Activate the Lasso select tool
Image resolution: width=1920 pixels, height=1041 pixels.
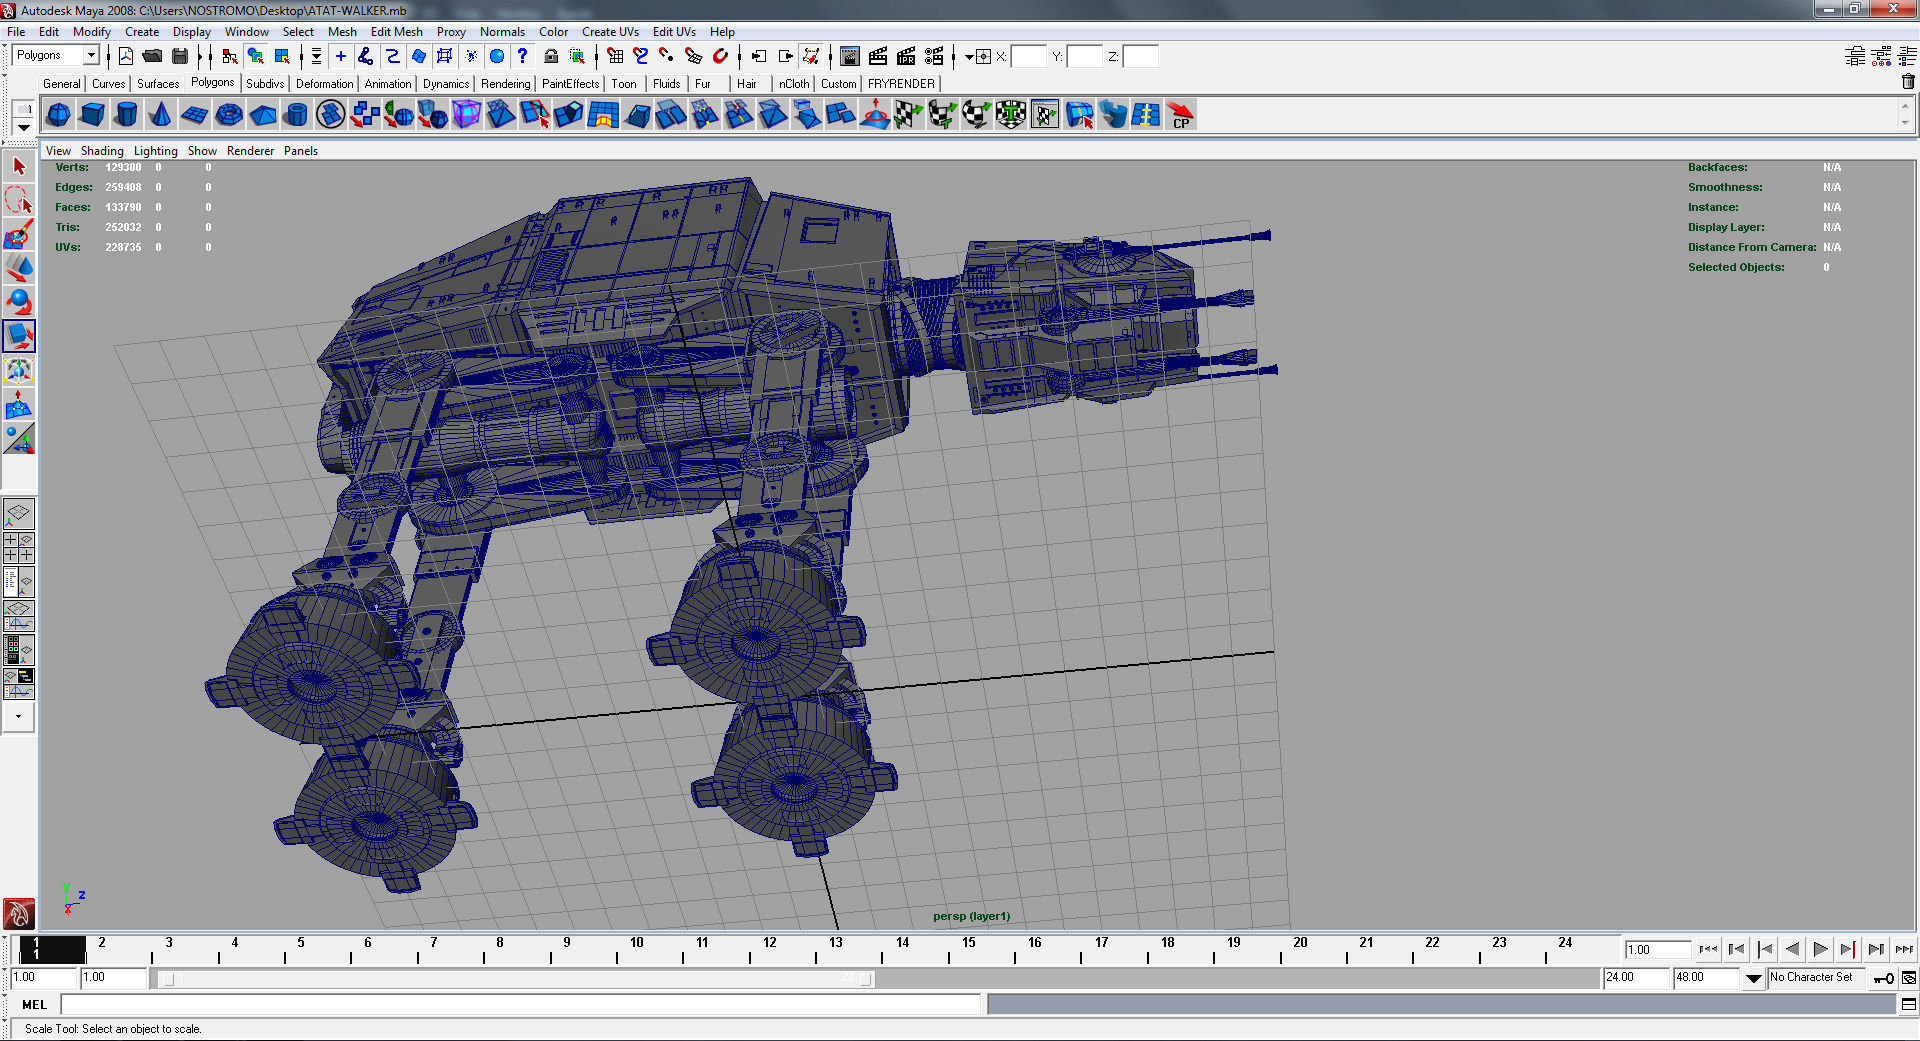(19, 201)
